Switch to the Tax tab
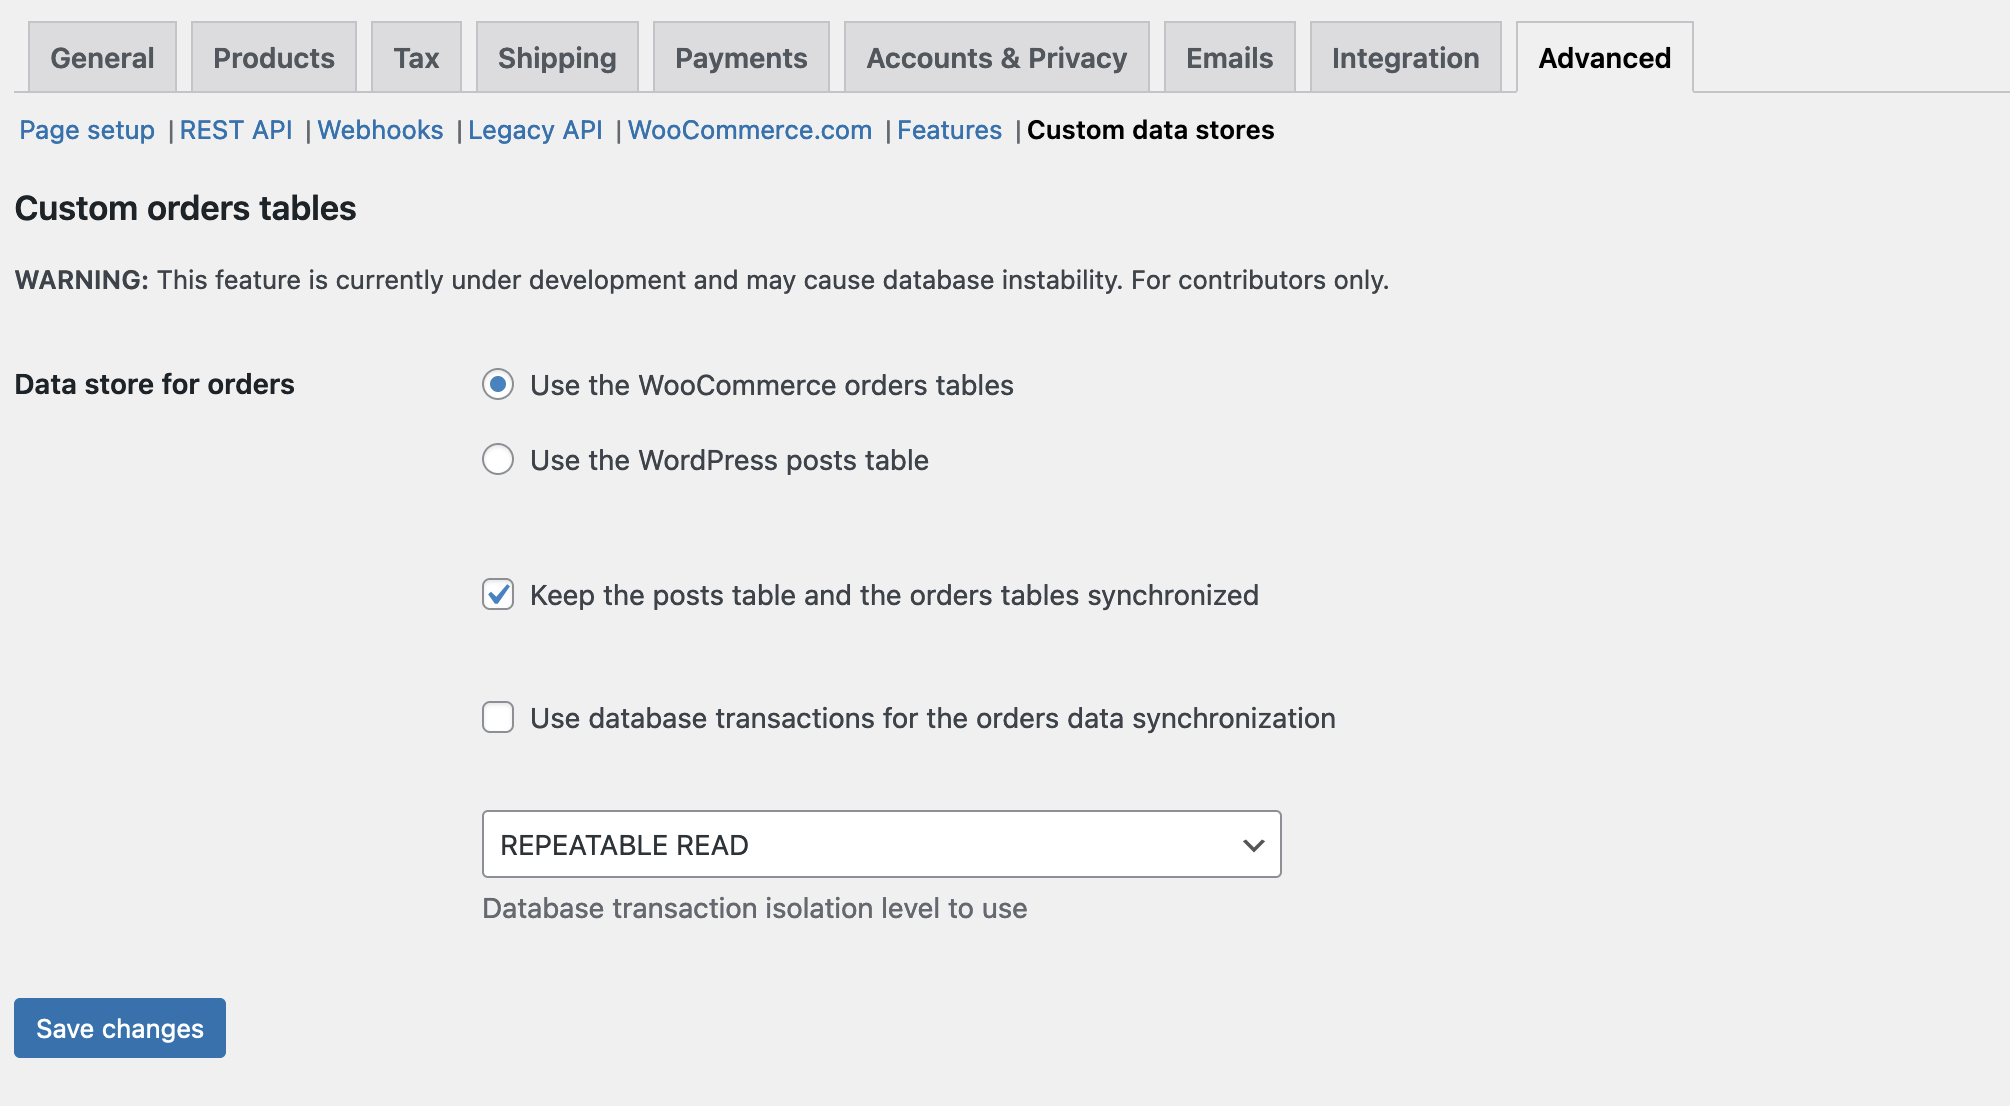2010x1106 pixels. point(416,57)
